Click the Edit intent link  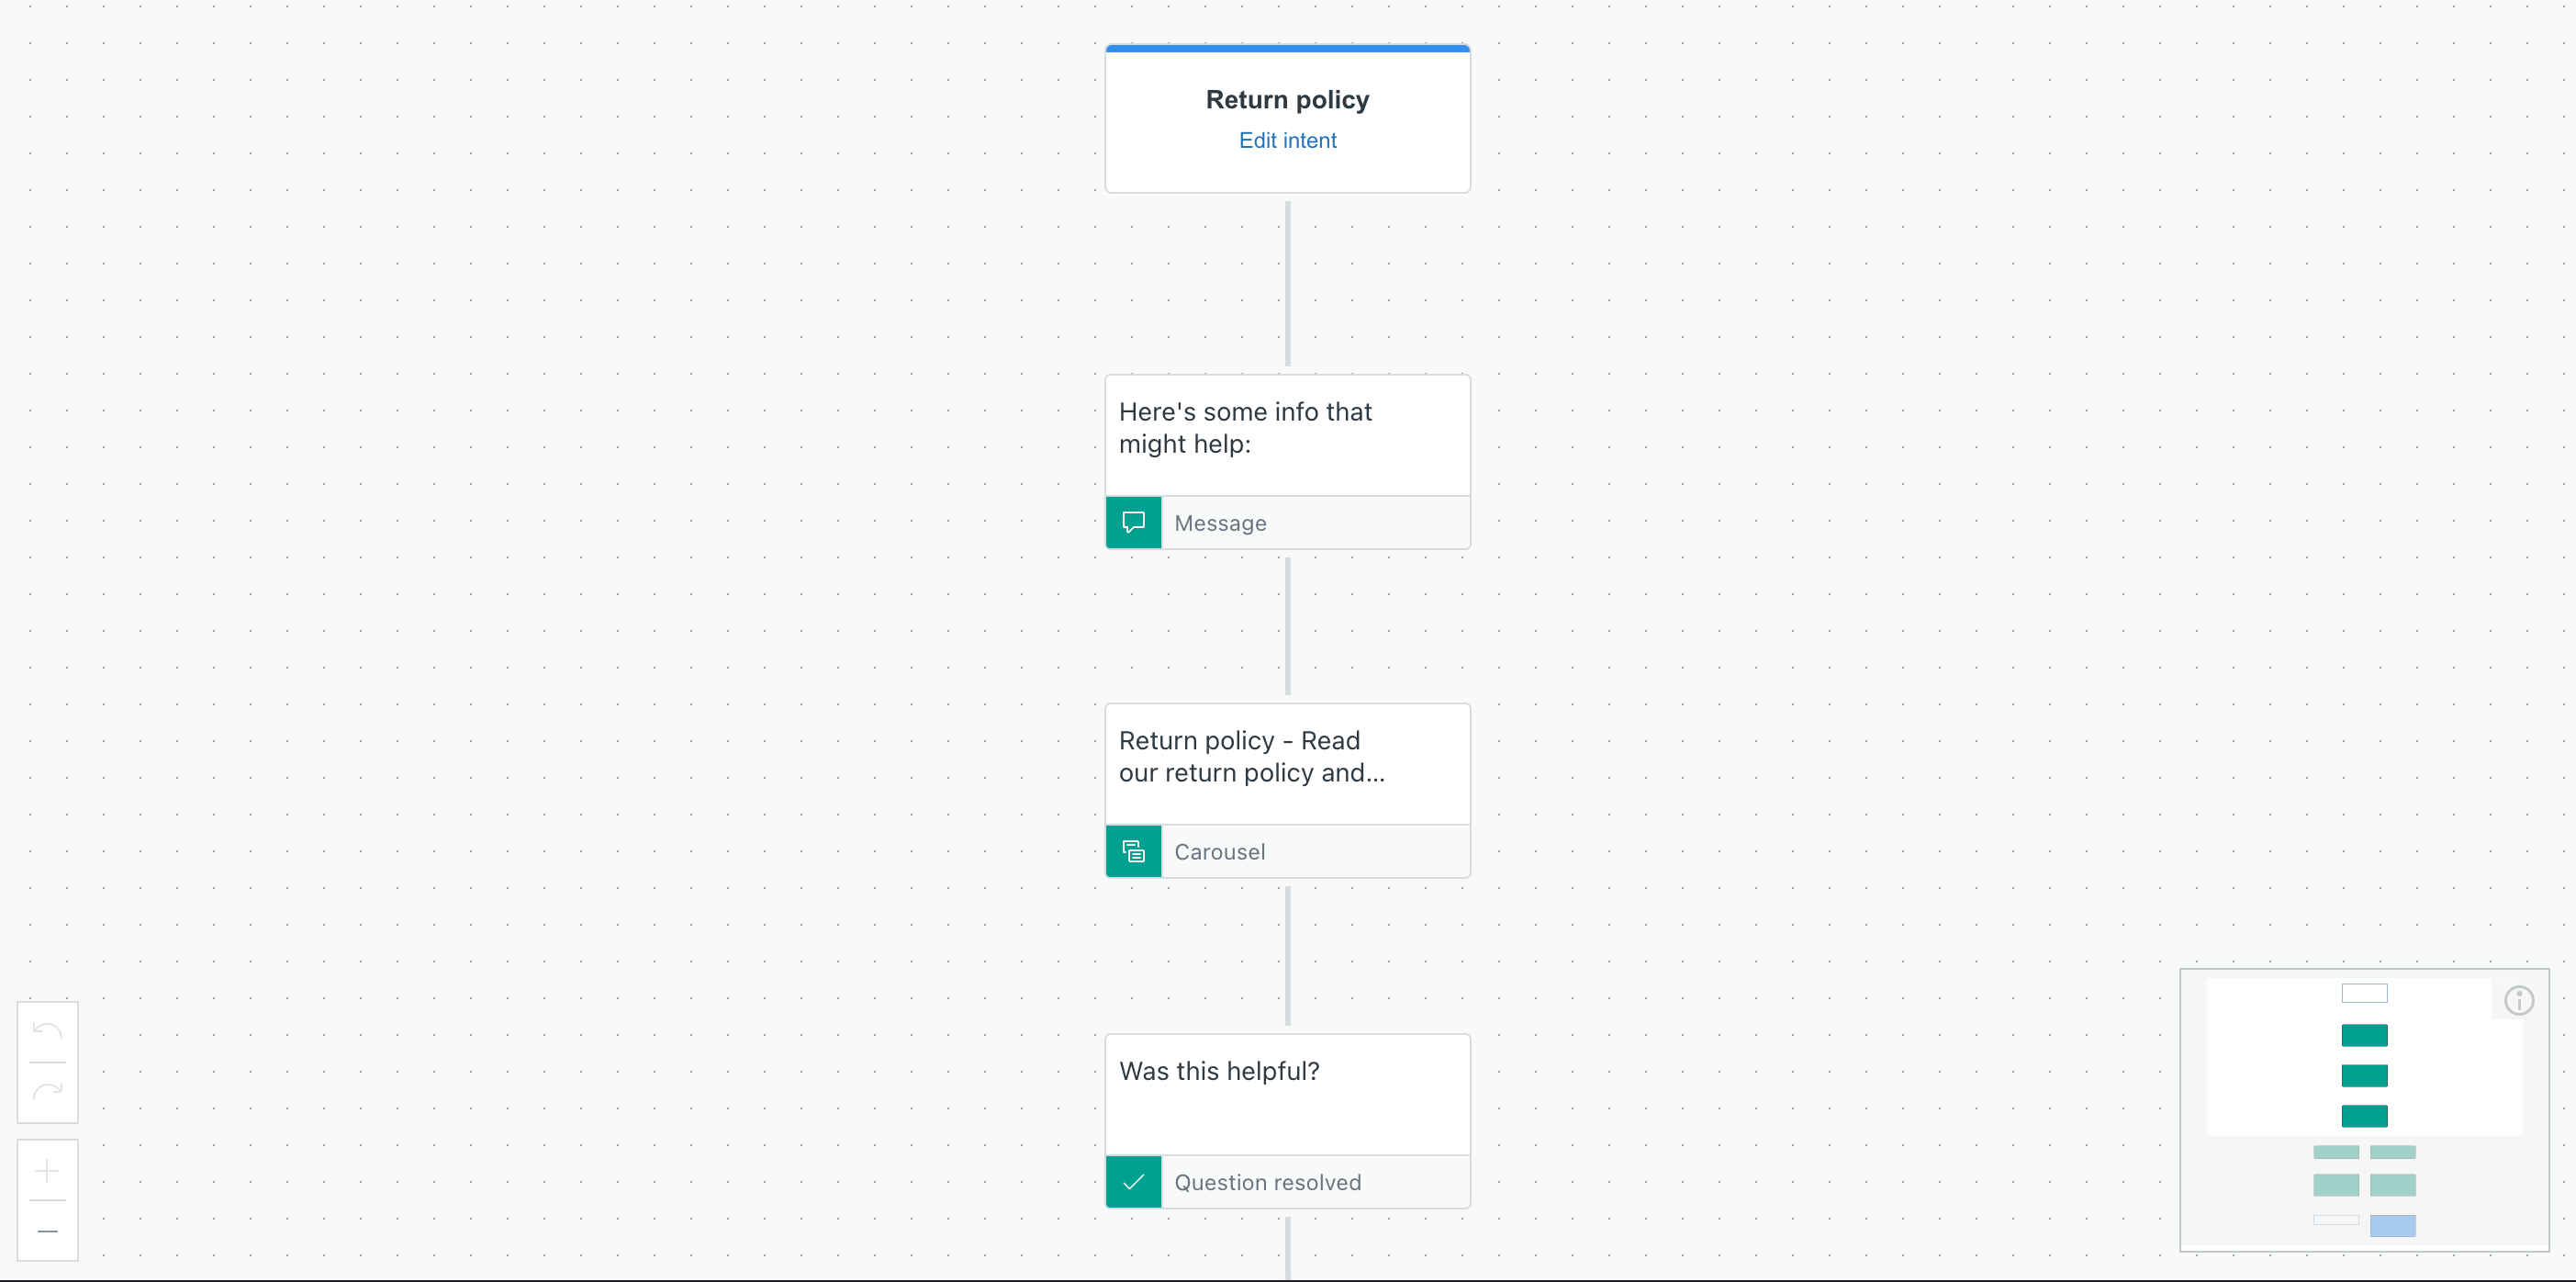pyautogui.click(x=1287, y=140)
